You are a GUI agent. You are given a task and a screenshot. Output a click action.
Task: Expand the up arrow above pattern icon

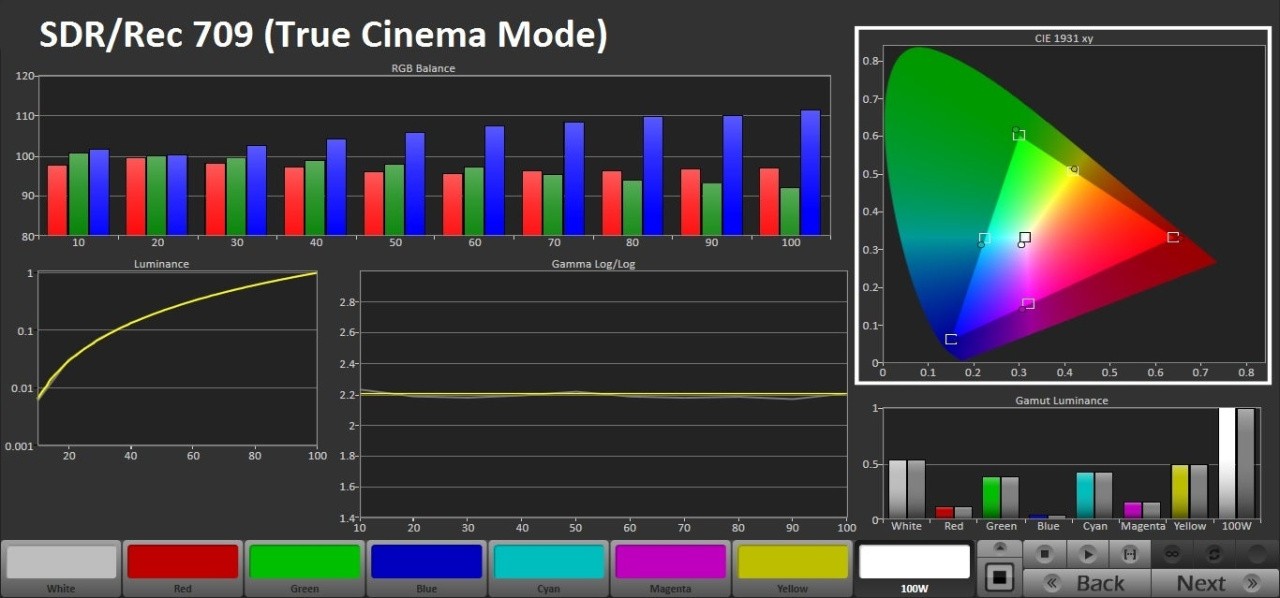(x=1000, y=549)
